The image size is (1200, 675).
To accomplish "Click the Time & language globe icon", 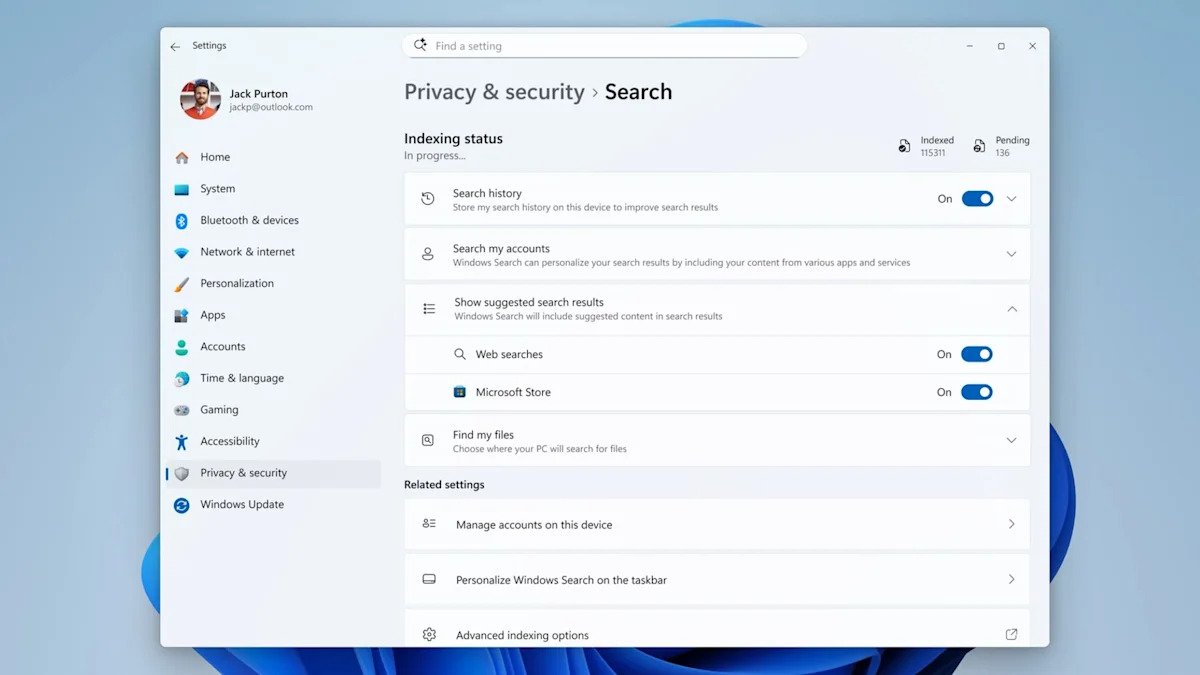I will click(x=181, y=378).
